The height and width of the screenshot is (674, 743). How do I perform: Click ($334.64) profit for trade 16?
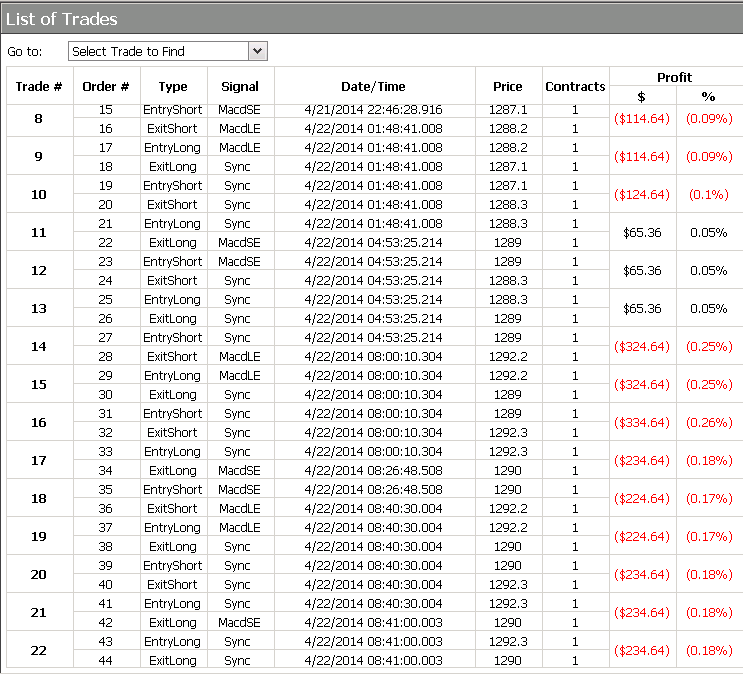(642, 422)
